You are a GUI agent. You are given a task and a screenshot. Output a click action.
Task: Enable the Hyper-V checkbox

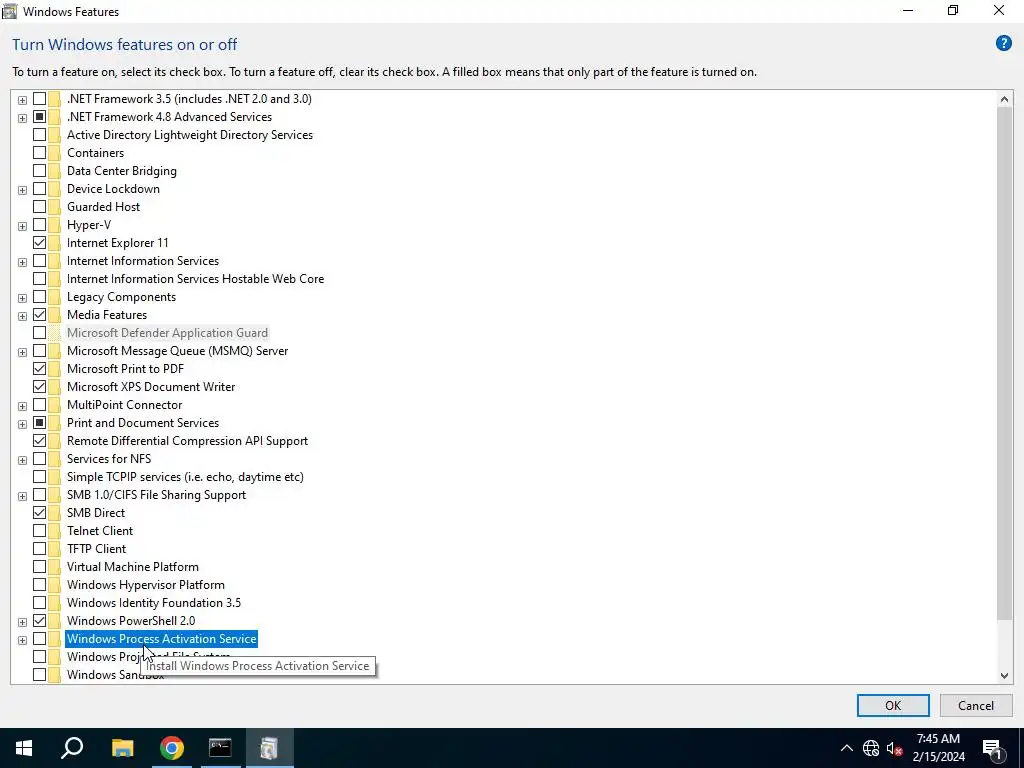click(x=39, y=225)
